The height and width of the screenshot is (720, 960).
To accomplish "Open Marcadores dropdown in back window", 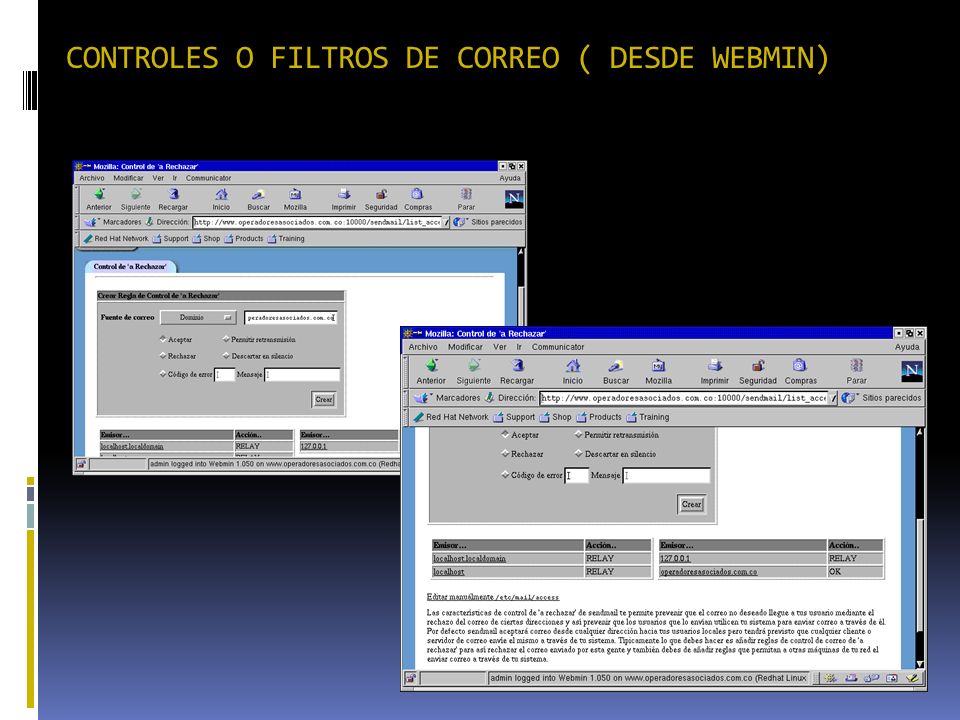I will [x=114, y=222].
